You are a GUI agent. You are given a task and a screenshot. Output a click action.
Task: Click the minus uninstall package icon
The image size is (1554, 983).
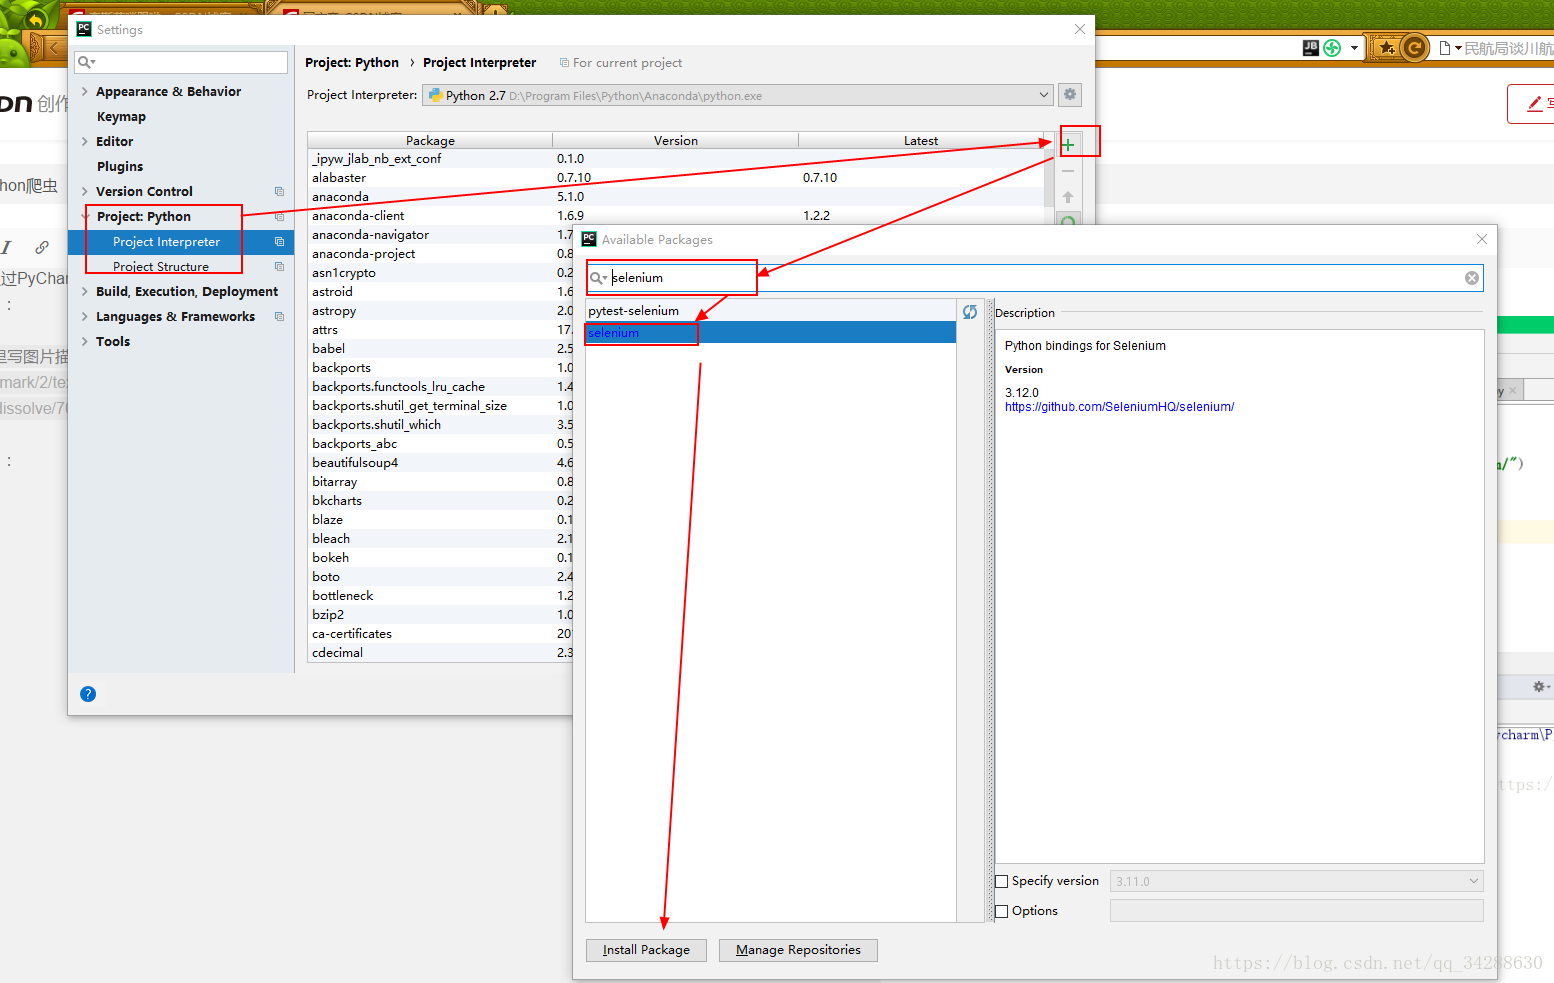point(1068,171)
